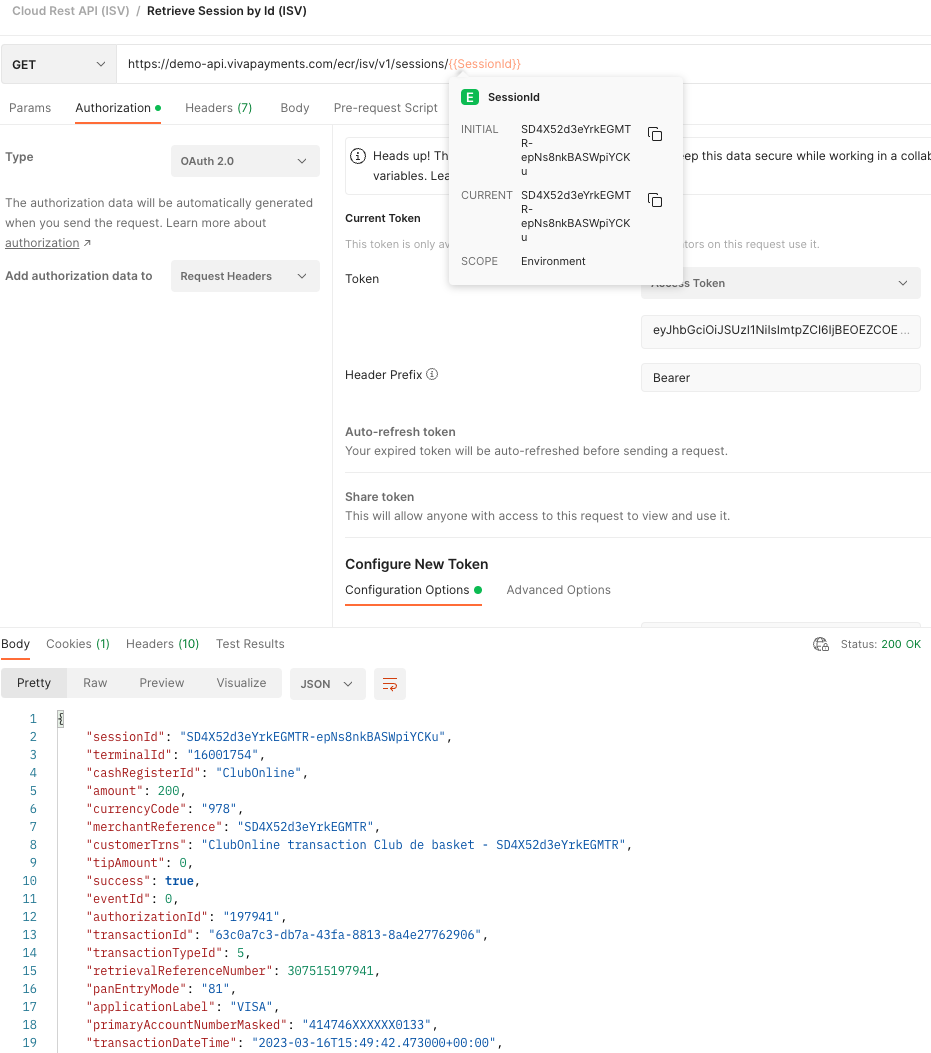Image resolution: width=931 pixels, height=1053 pixels.
Task: Click the network security icon near Status 200 OK
Action: click(x=821, y=644)
